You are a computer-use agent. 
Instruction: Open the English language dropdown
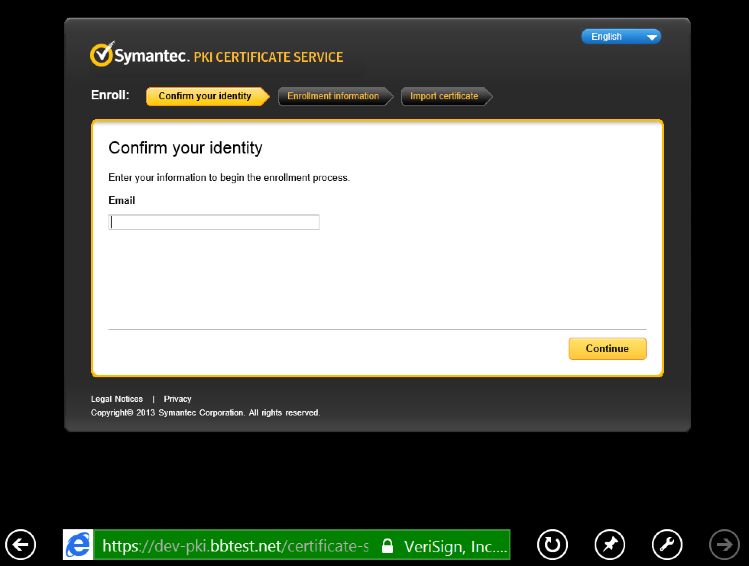pos(621,36)
